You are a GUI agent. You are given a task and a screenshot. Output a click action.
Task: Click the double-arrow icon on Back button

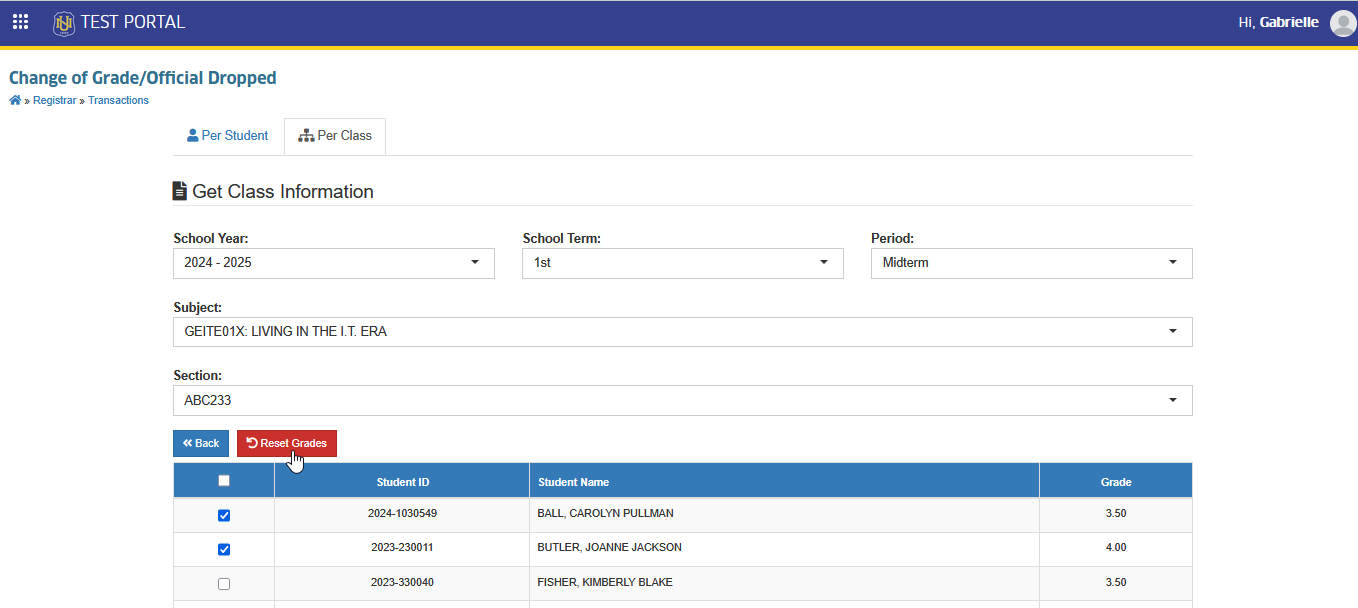[x=187, y=443]
